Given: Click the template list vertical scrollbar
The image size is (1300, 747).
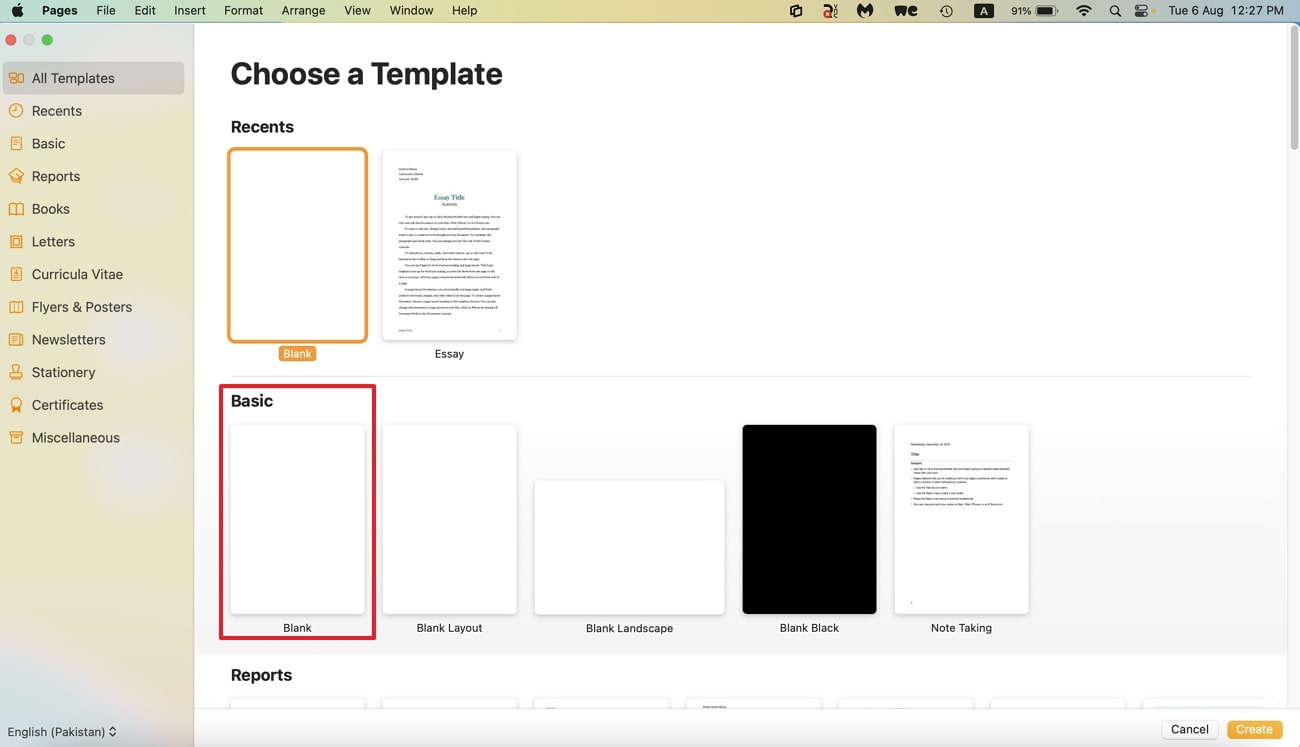Looking at the screenshot, I should 1293,90.
